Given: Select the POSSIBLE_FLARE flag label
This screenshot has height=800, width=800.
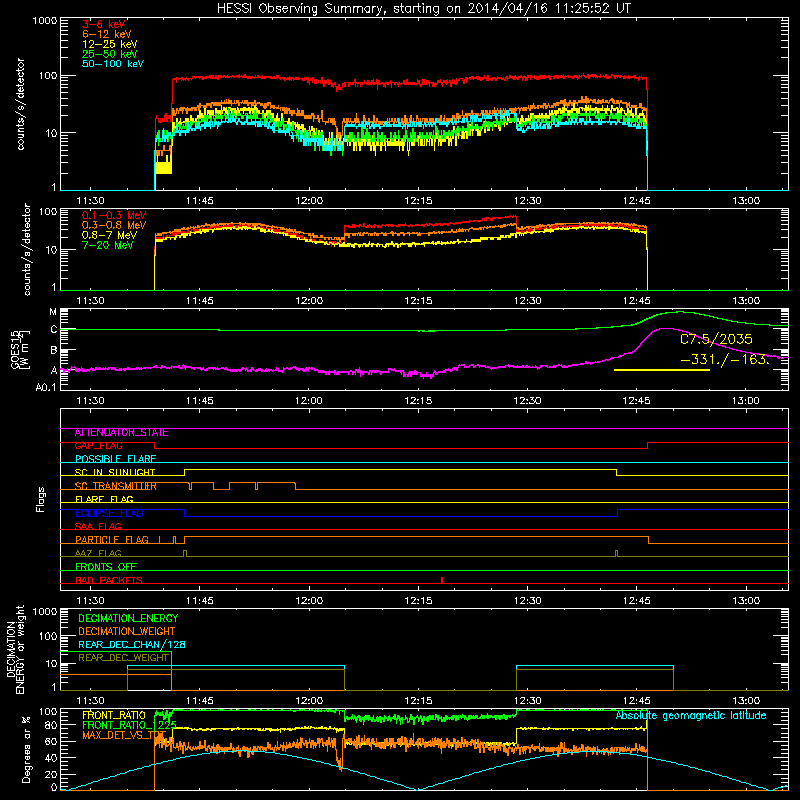Looking at the screenshot, I should tap(115, 459).
